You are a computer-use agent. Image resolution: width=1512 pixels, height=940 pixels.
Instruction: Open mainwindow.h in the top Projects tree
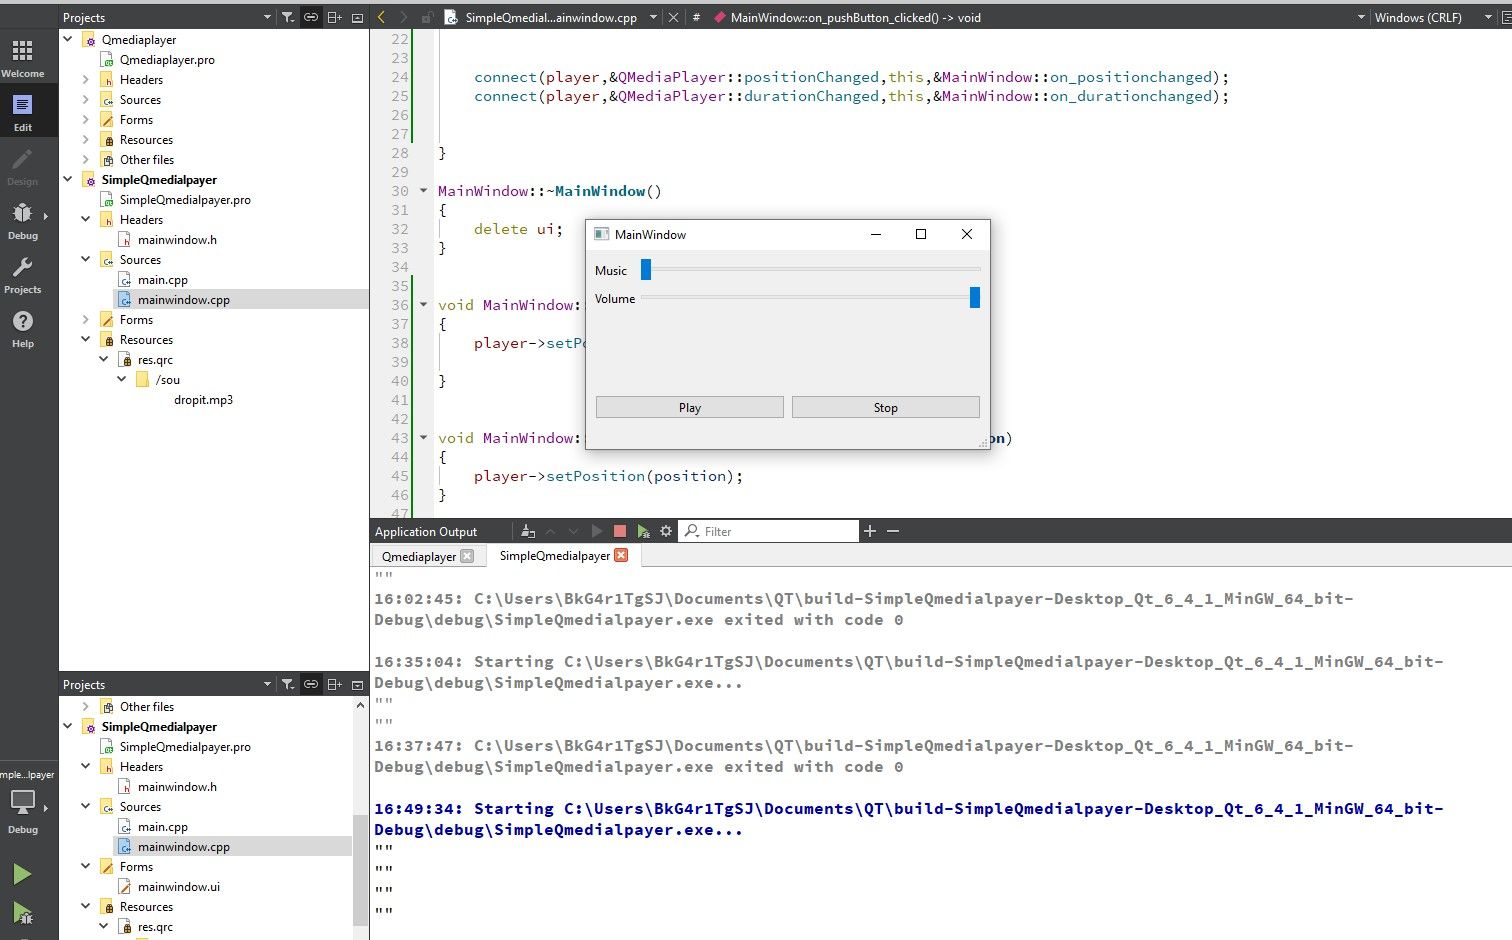point(177,239)
